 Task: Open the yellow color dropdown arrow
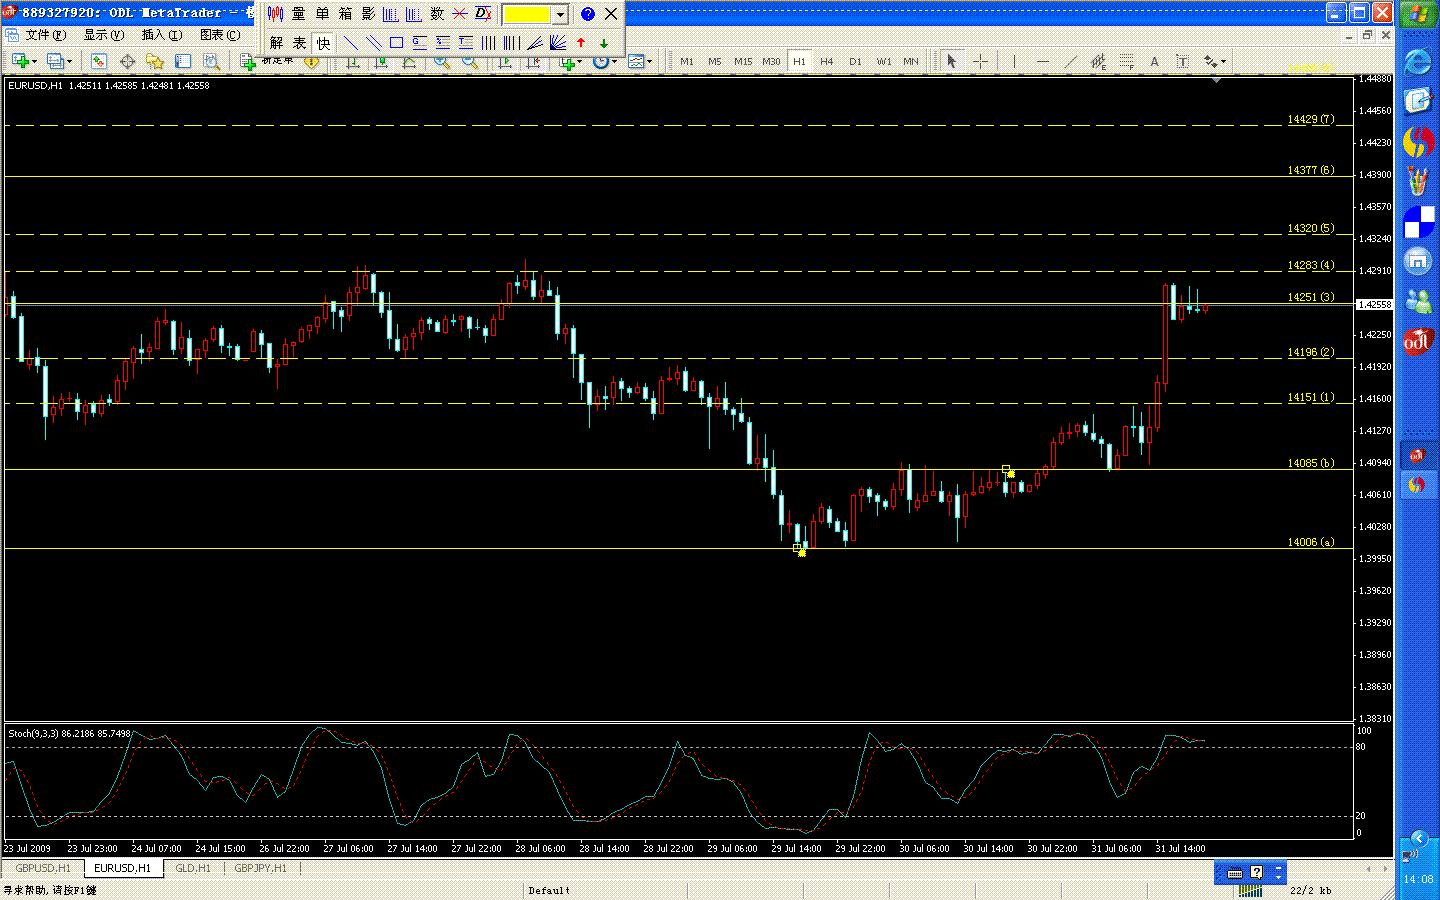click(x=561, y=14)
